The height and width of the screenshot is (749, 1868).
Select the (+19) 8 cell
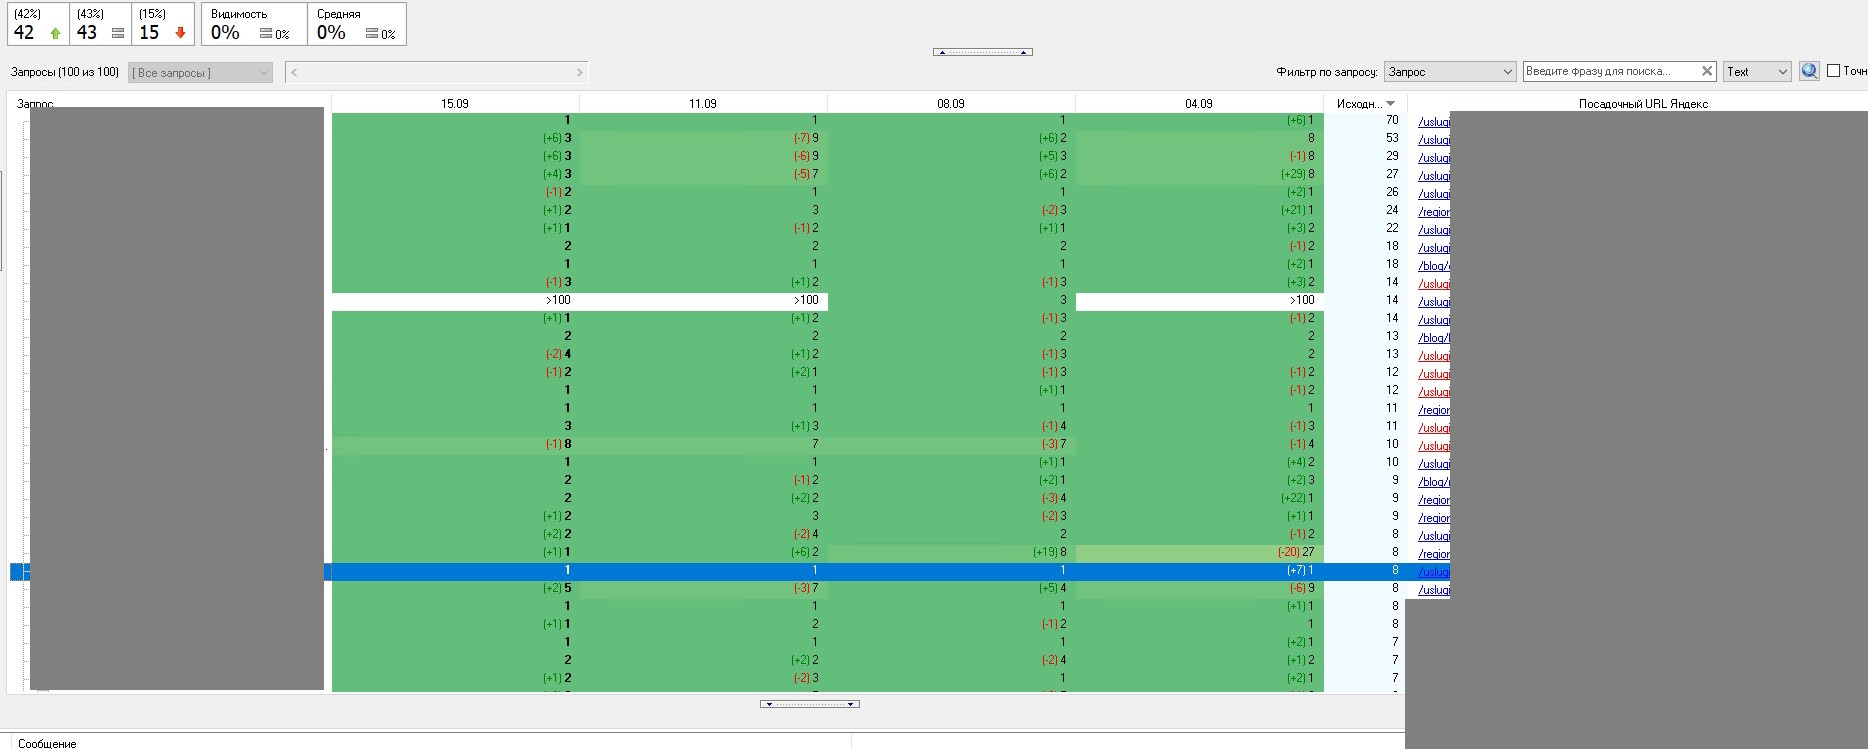[951, 552]
